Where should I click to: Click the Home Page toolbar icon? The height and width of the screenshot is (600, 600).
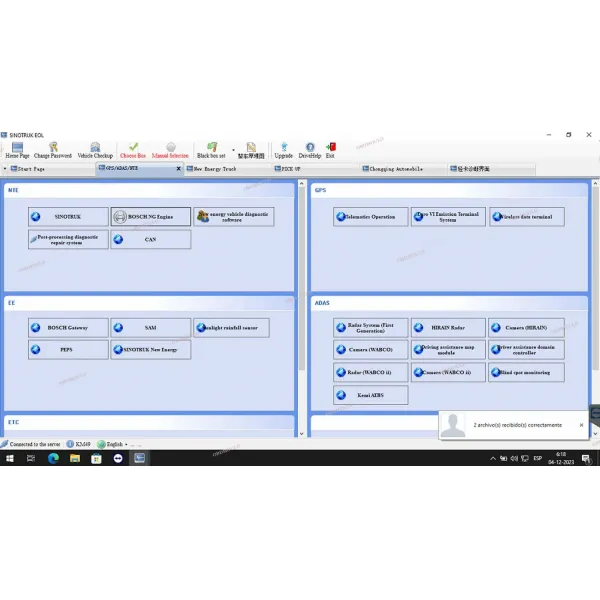point(17,148)
